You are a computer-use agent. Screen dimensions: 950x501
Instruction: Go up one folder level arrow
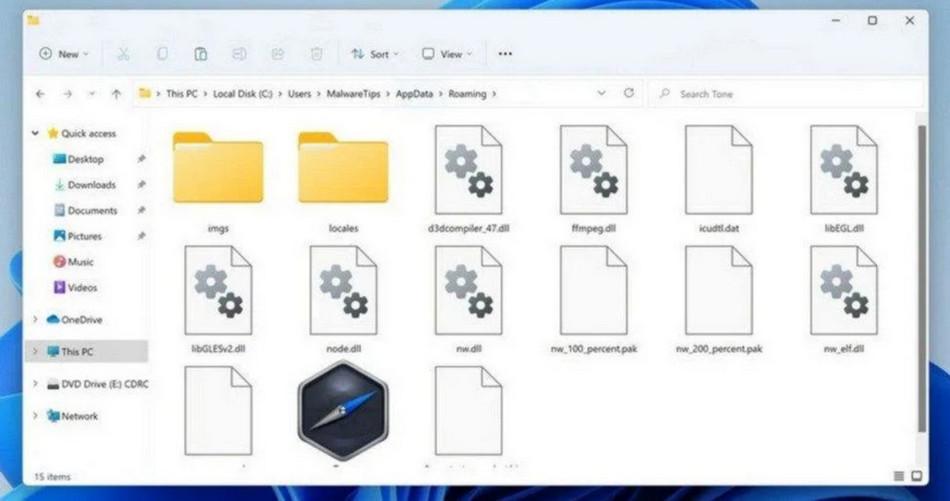tap(116, 94)
